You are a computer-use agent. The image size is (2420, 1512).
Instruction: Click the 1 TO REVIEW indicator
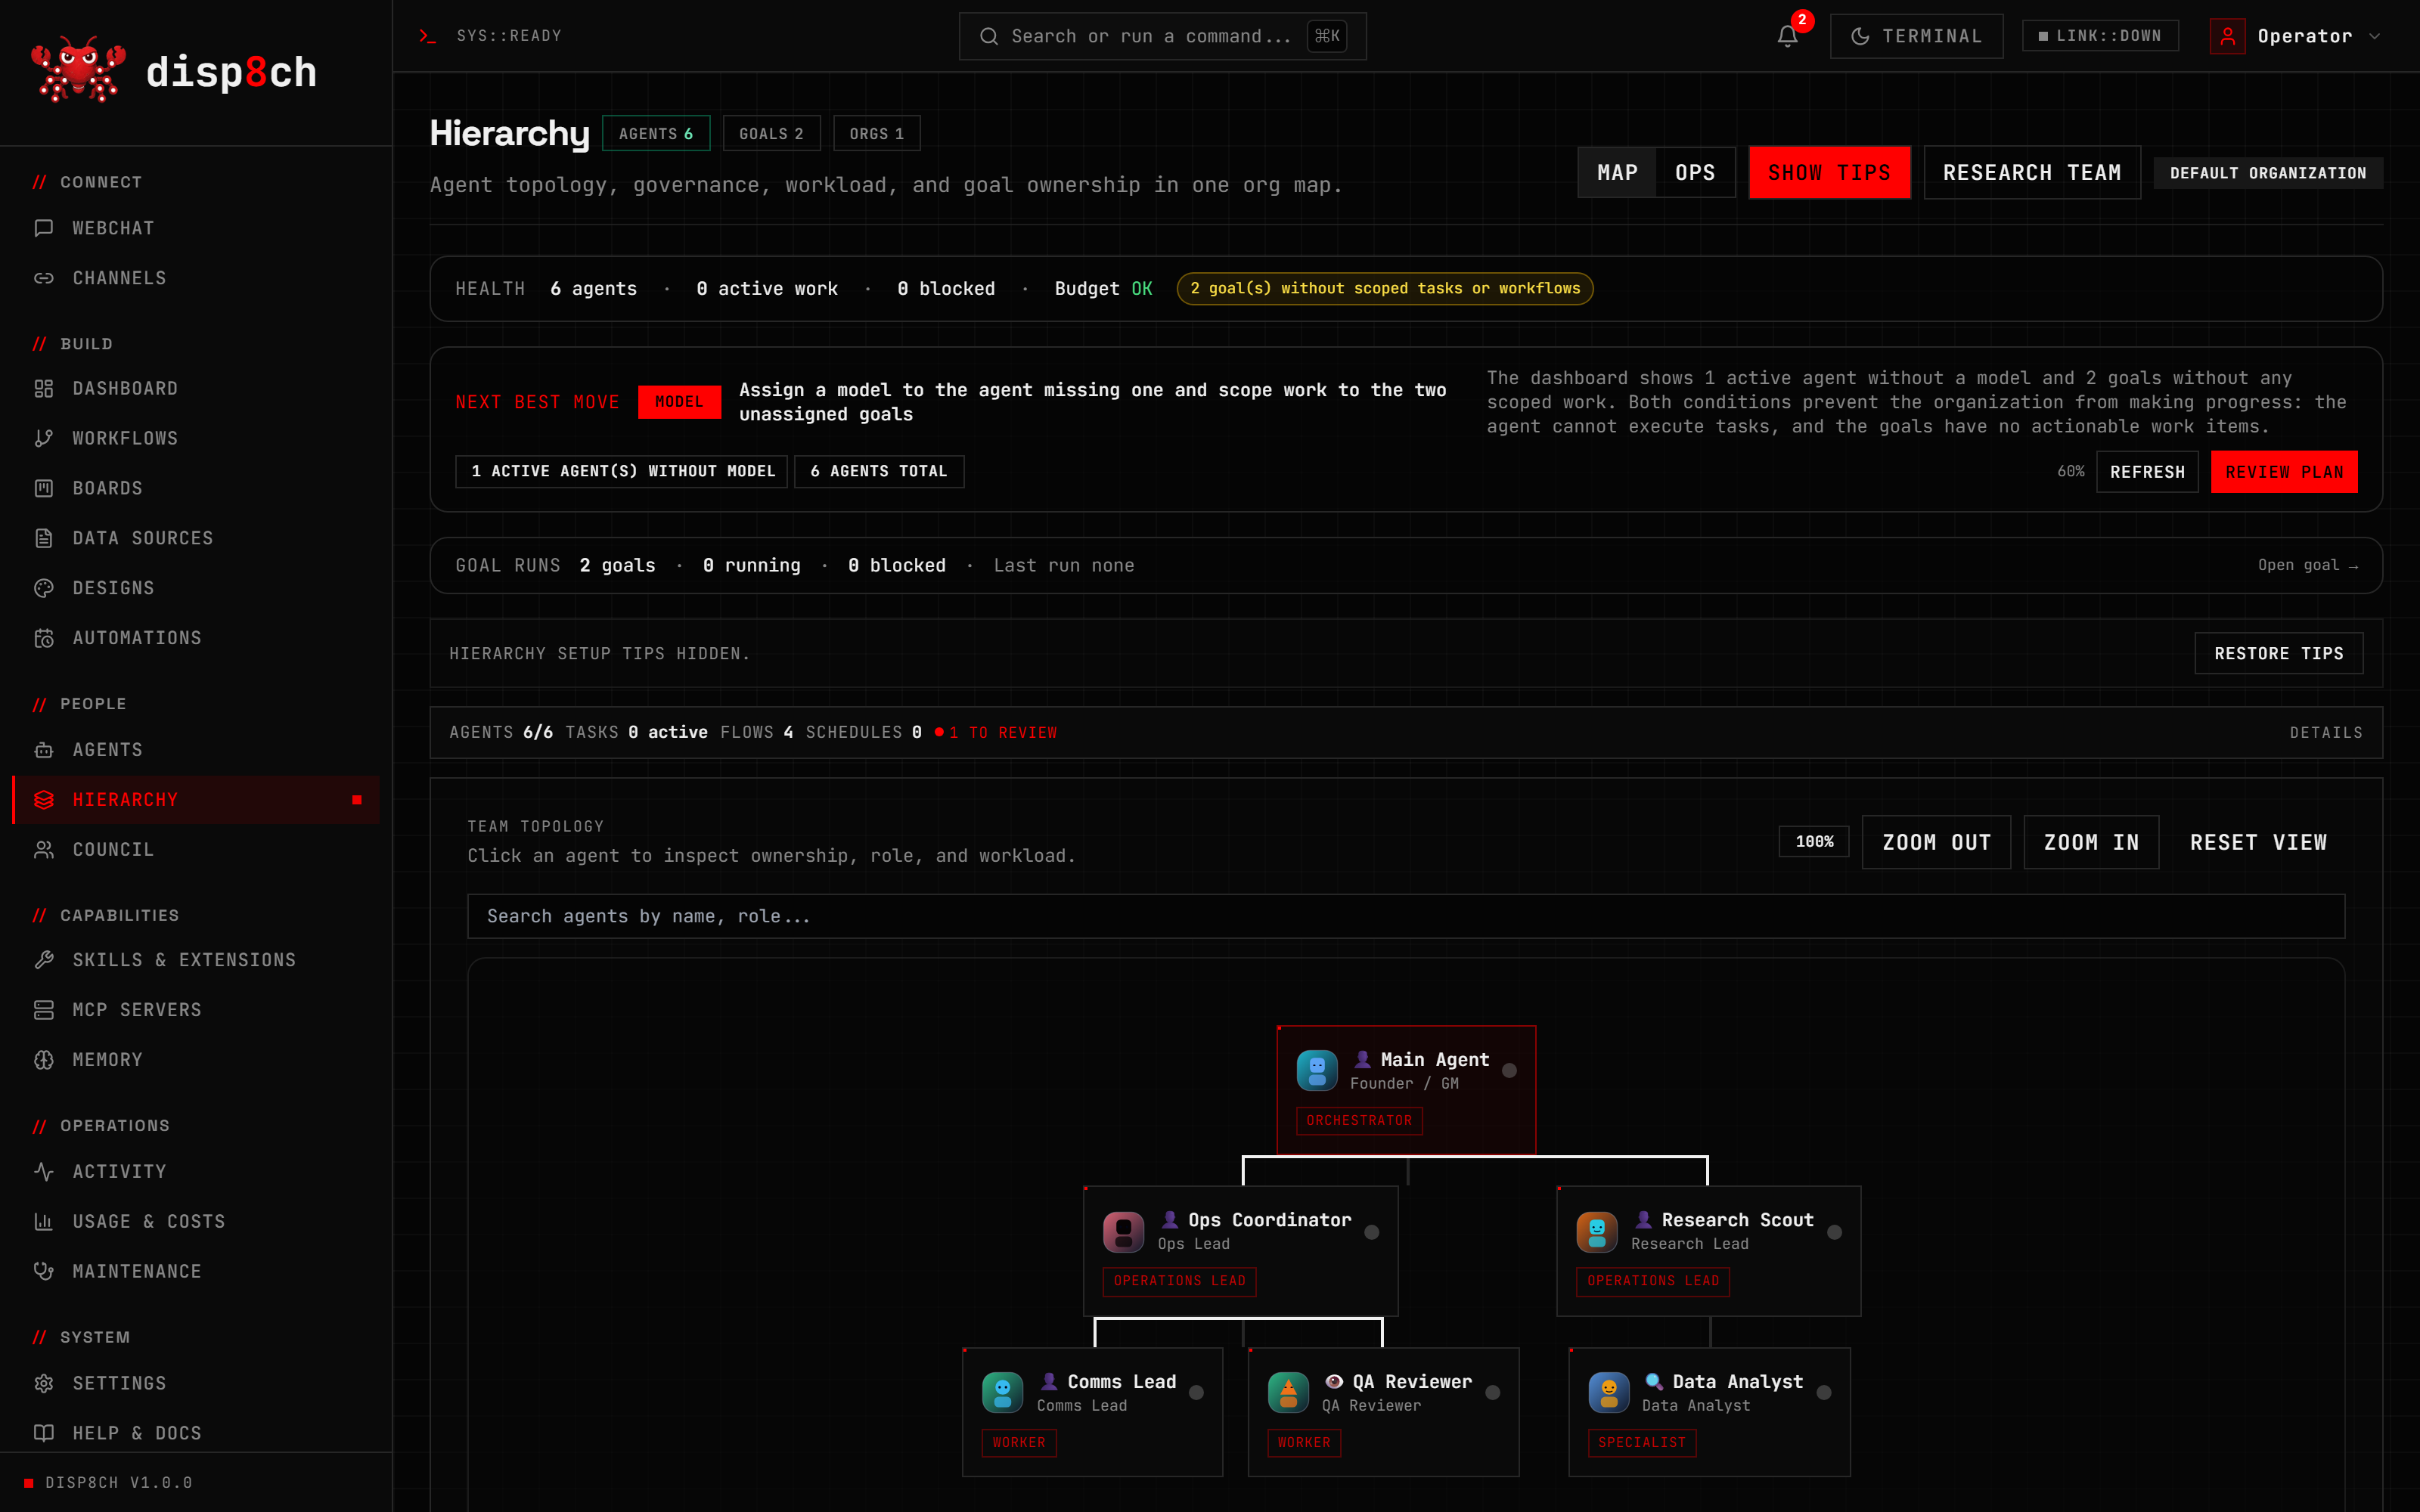(996, 733)
